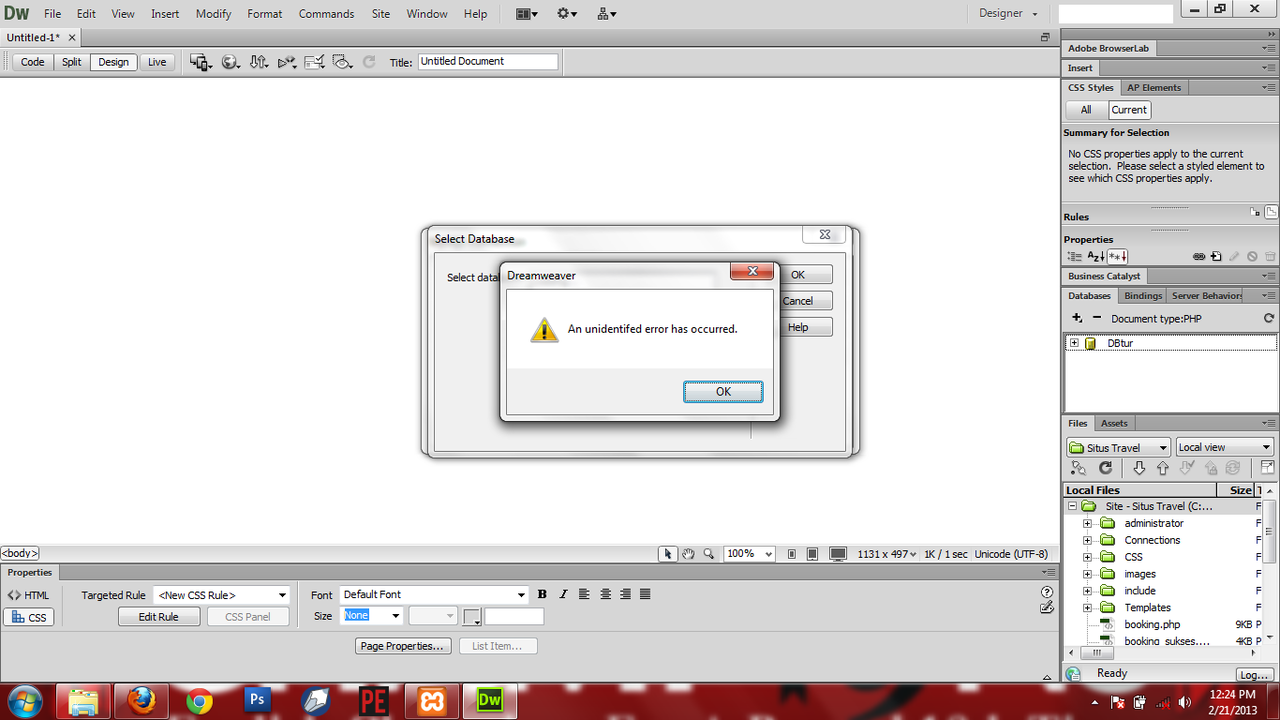Image resolution: width=1280 pixels, height=720 pixels.
Task: Select the arrow Select tool
Action: click(668, 554)
